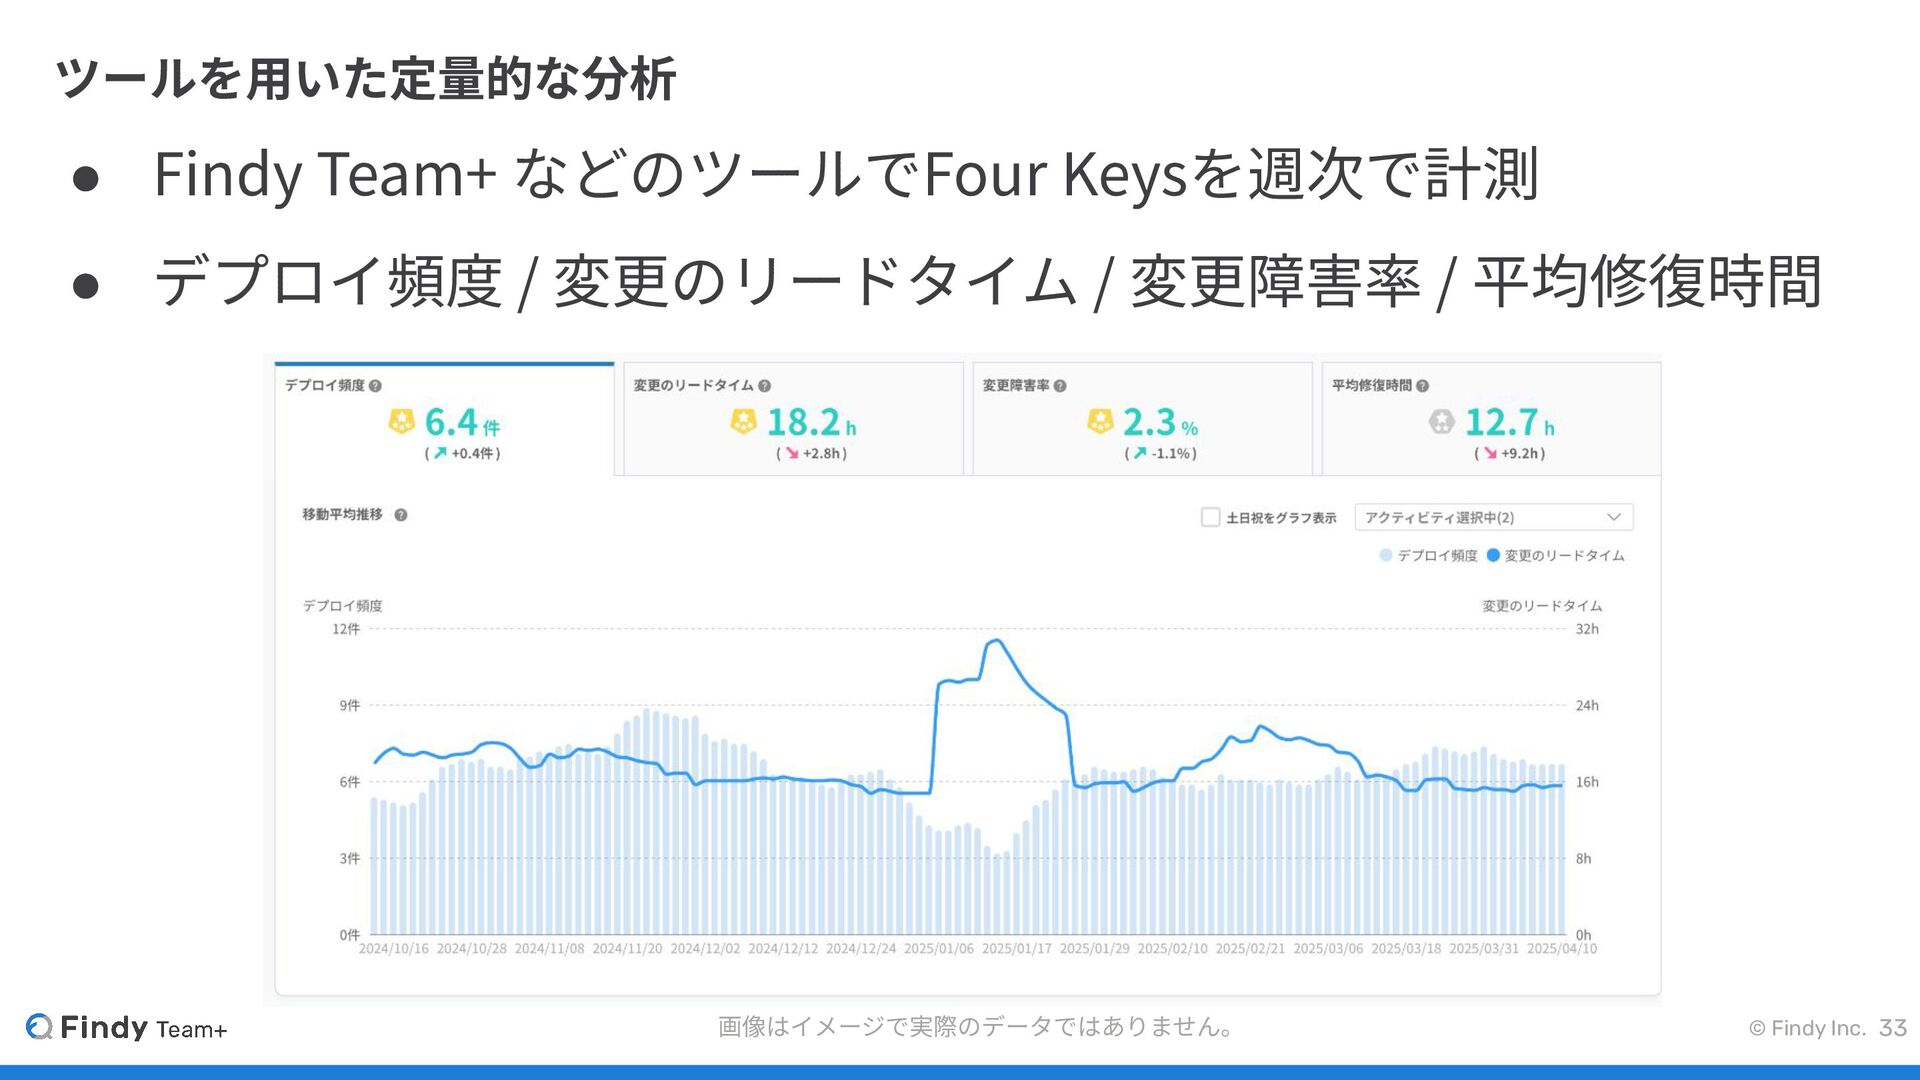
Task: Click gold badge icon beside 2.3%
Action: pyautogui.click(x=1099, y=422)
